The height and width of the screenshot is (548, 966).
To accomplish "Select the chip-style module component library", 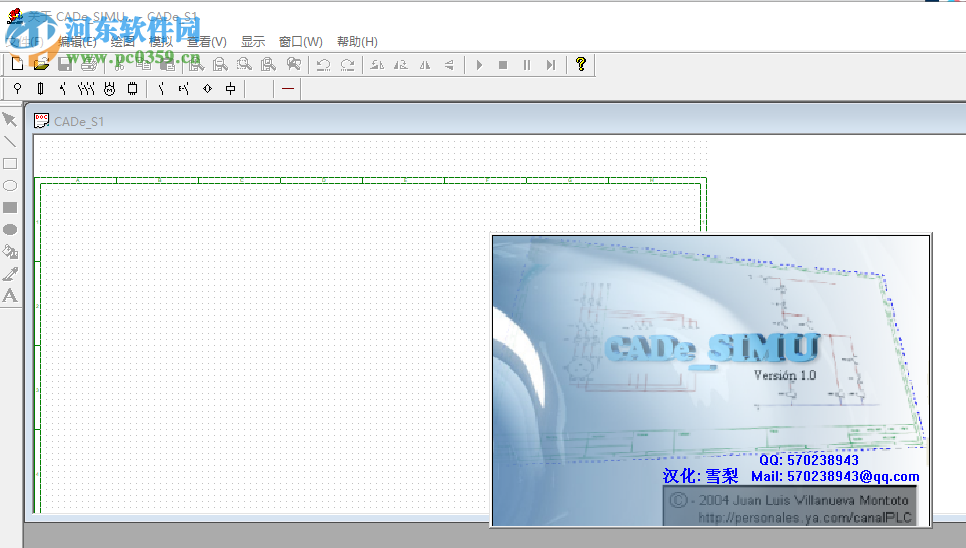I will [x=132, y=89].
